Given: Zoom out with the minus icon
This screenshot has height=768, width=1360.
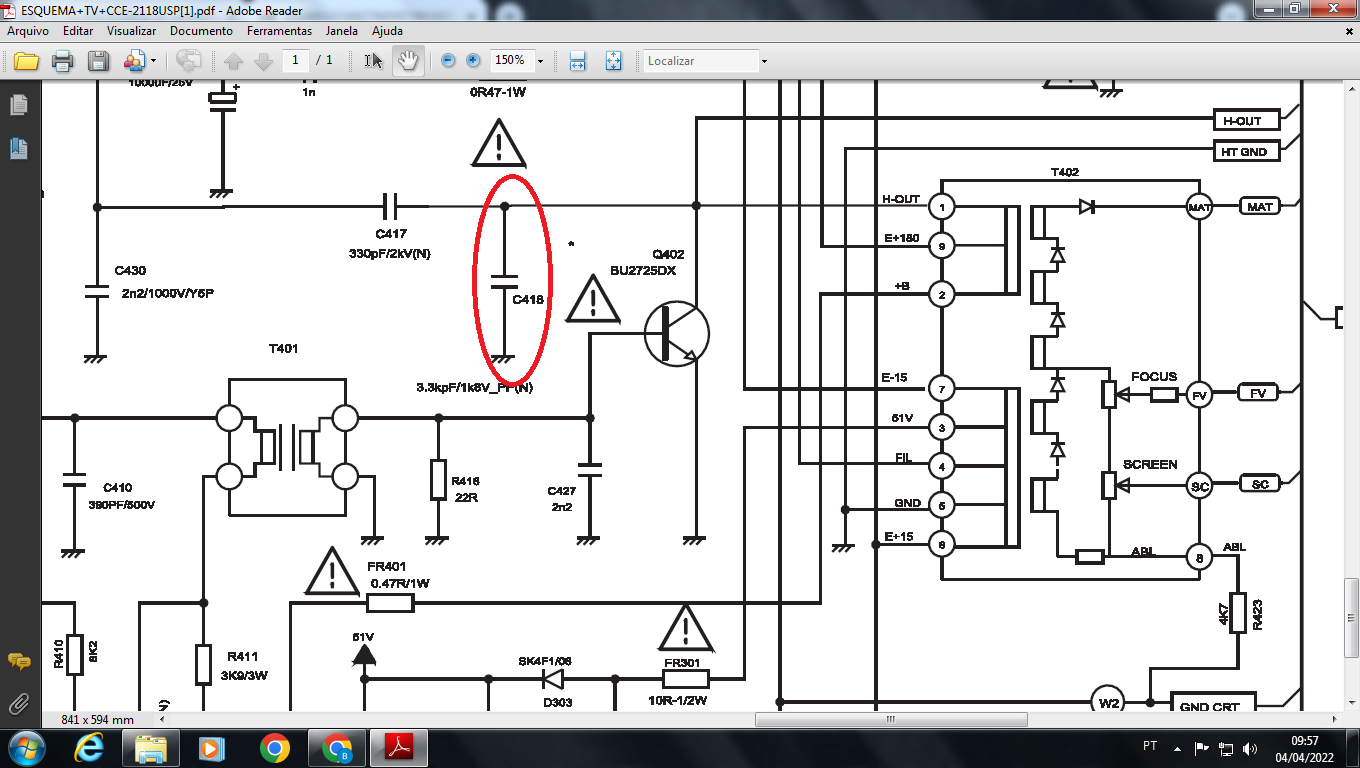Looking at the screenshot, I should pyautogui.click(x=448, y=60).
